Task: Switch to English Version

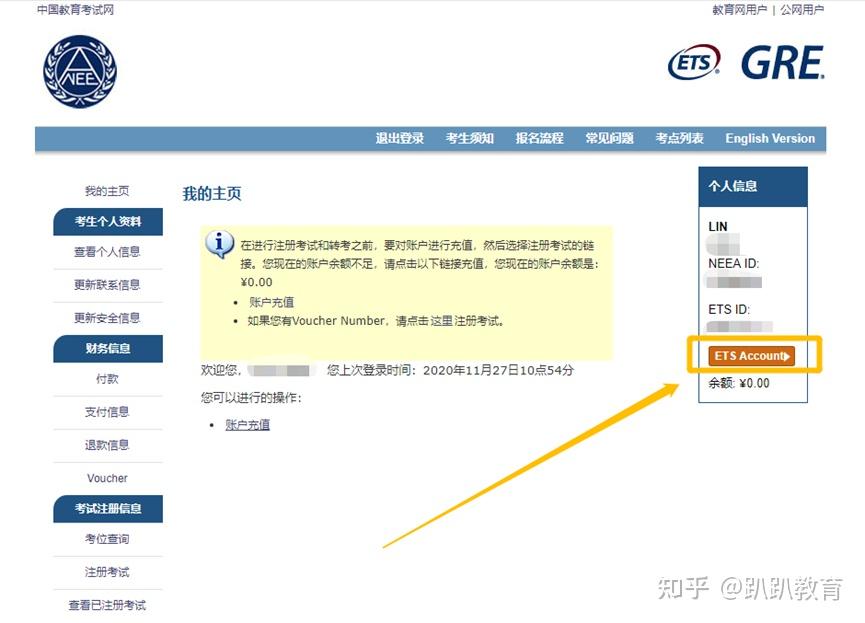Action: click(770, 139)
